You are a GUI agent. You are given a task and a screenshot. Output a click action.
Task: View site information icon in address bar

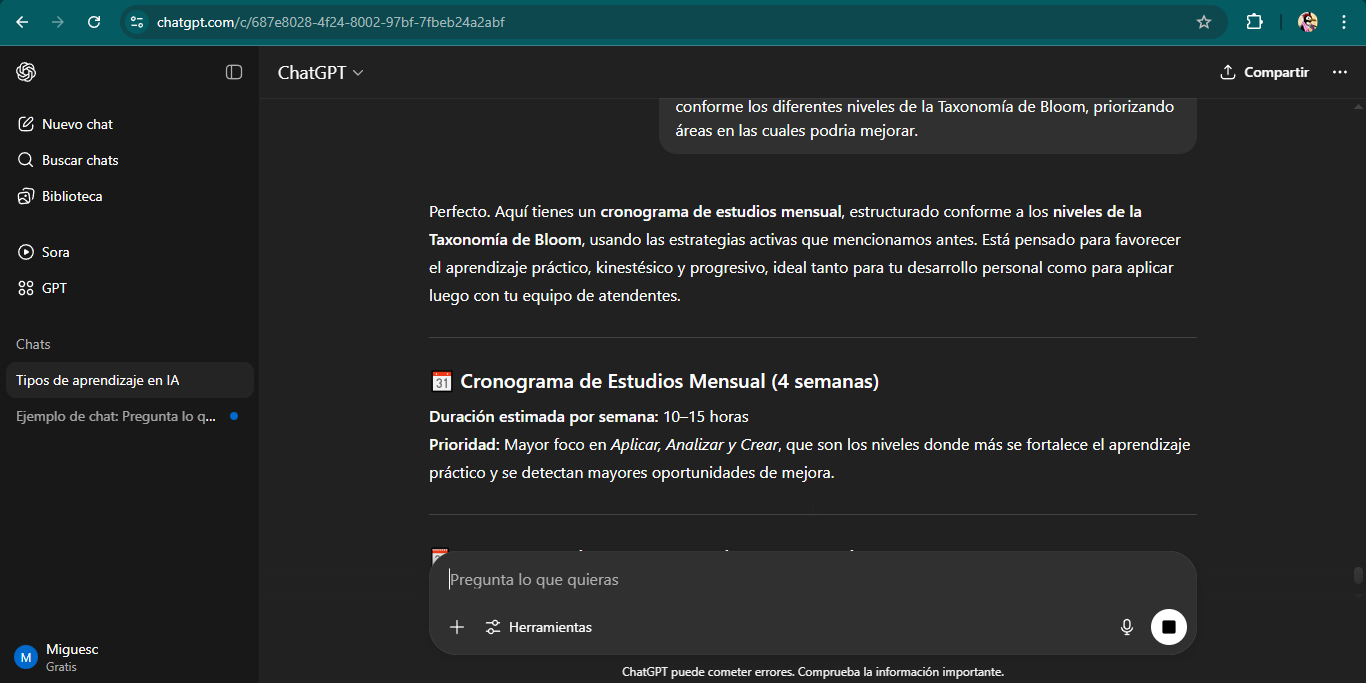tap(137, 22)
